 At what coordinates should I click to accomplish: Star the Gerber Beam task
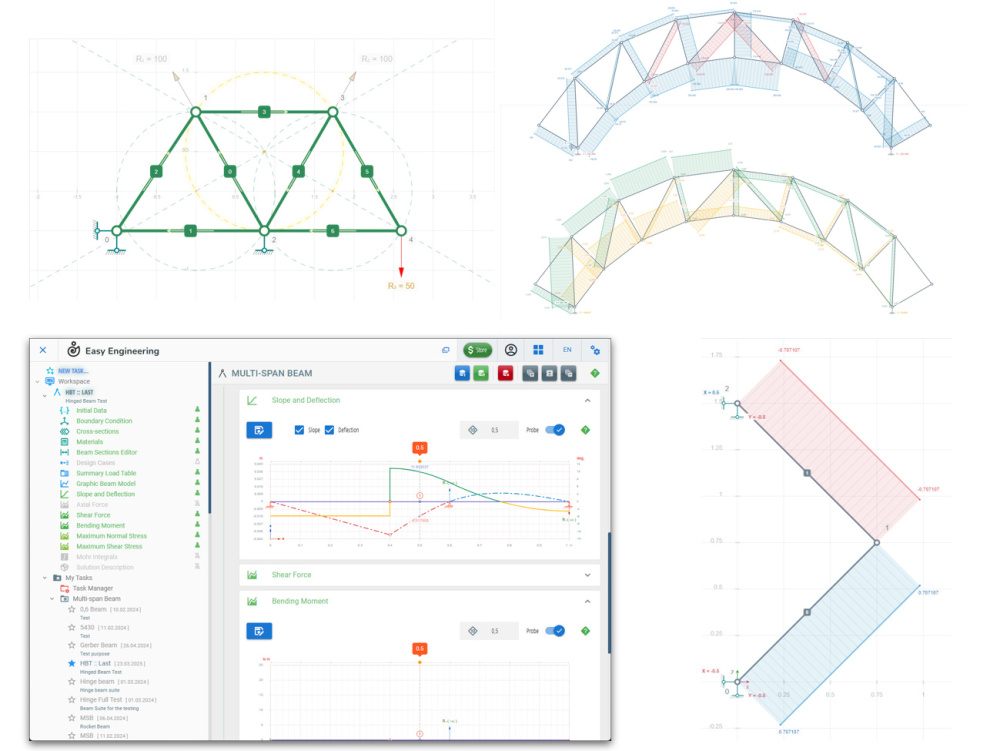71,645
